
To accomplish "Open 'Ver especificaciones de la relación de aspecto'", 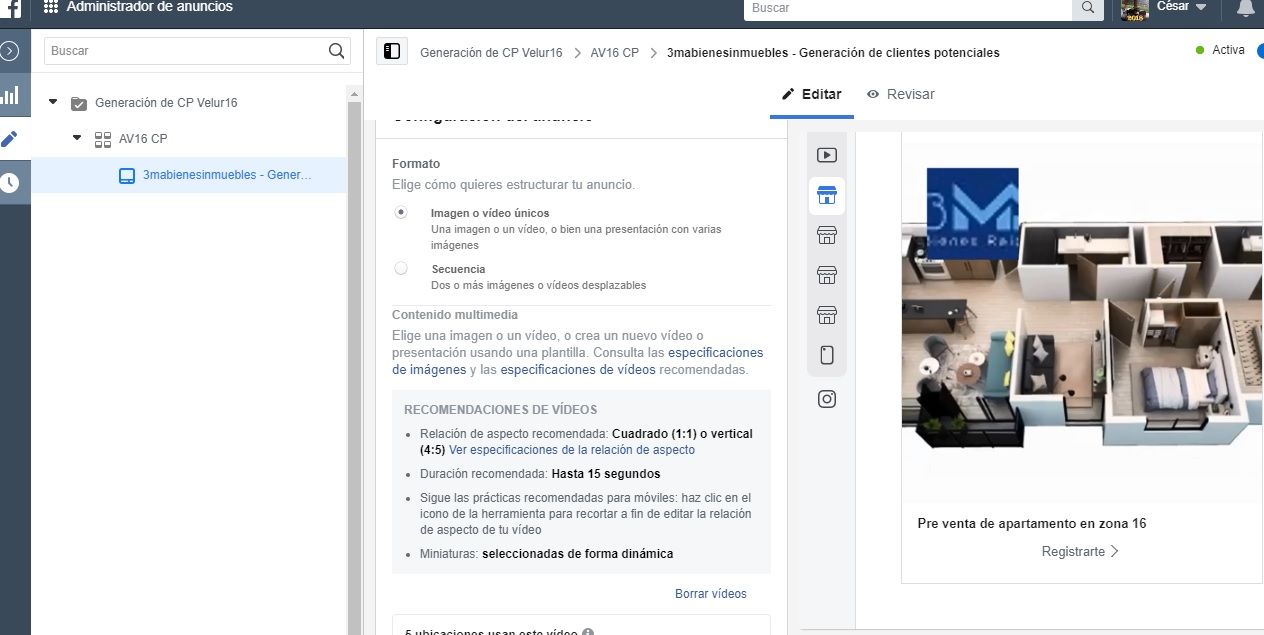I will (571, 450).
